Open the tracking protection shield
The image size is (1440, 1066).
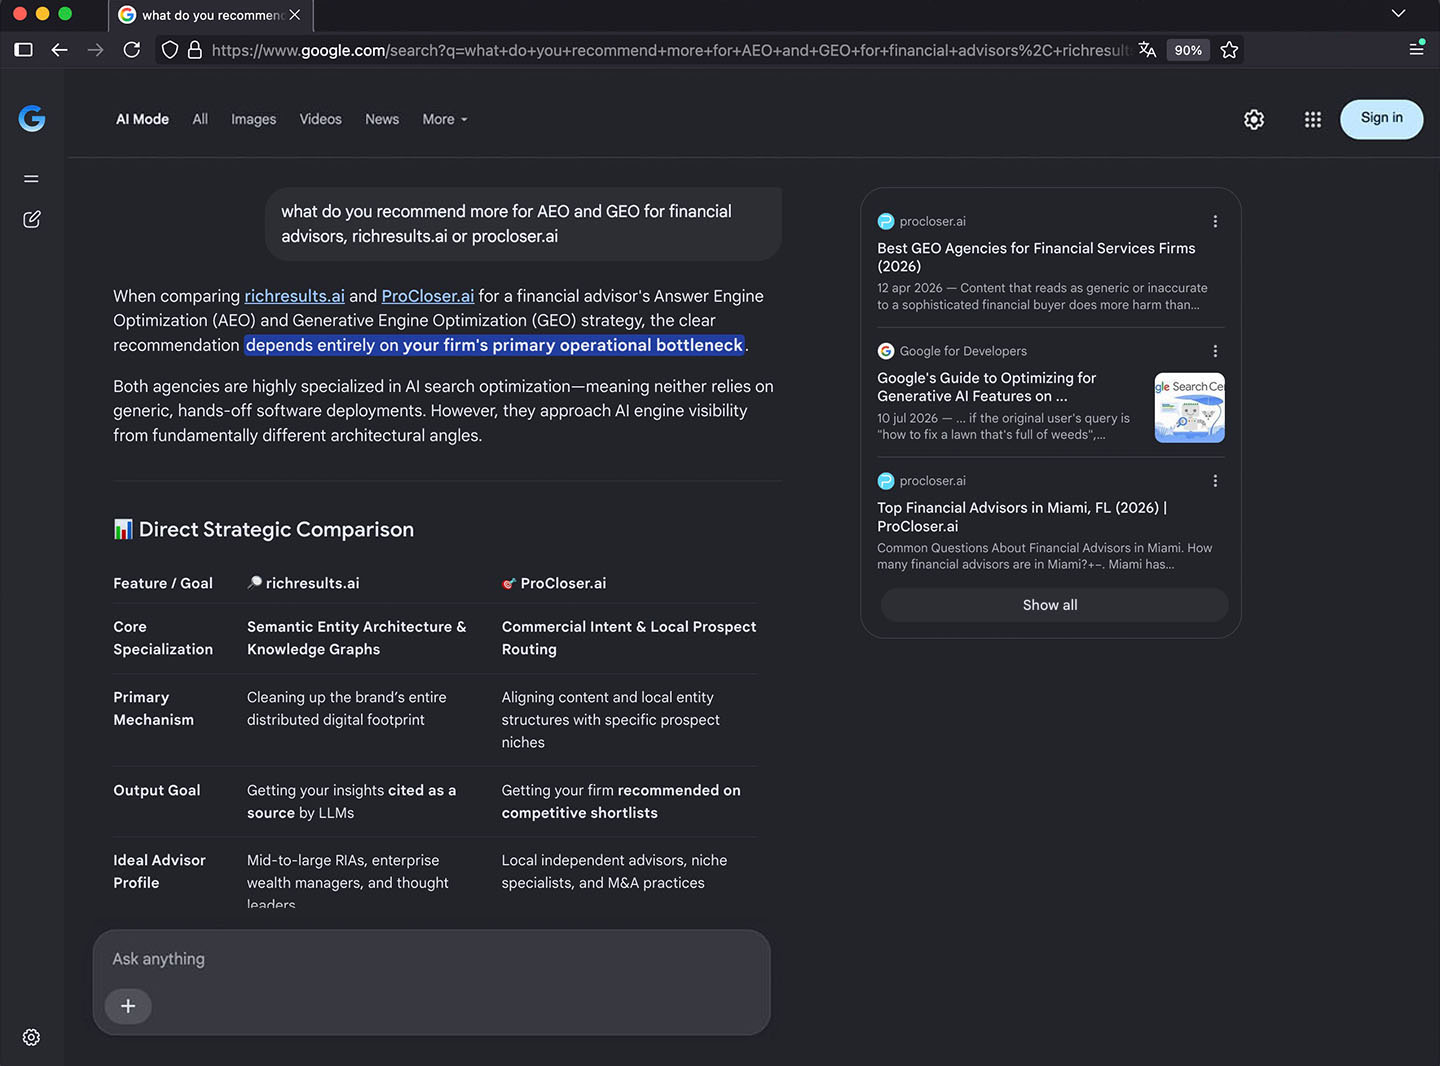point(170,50)
